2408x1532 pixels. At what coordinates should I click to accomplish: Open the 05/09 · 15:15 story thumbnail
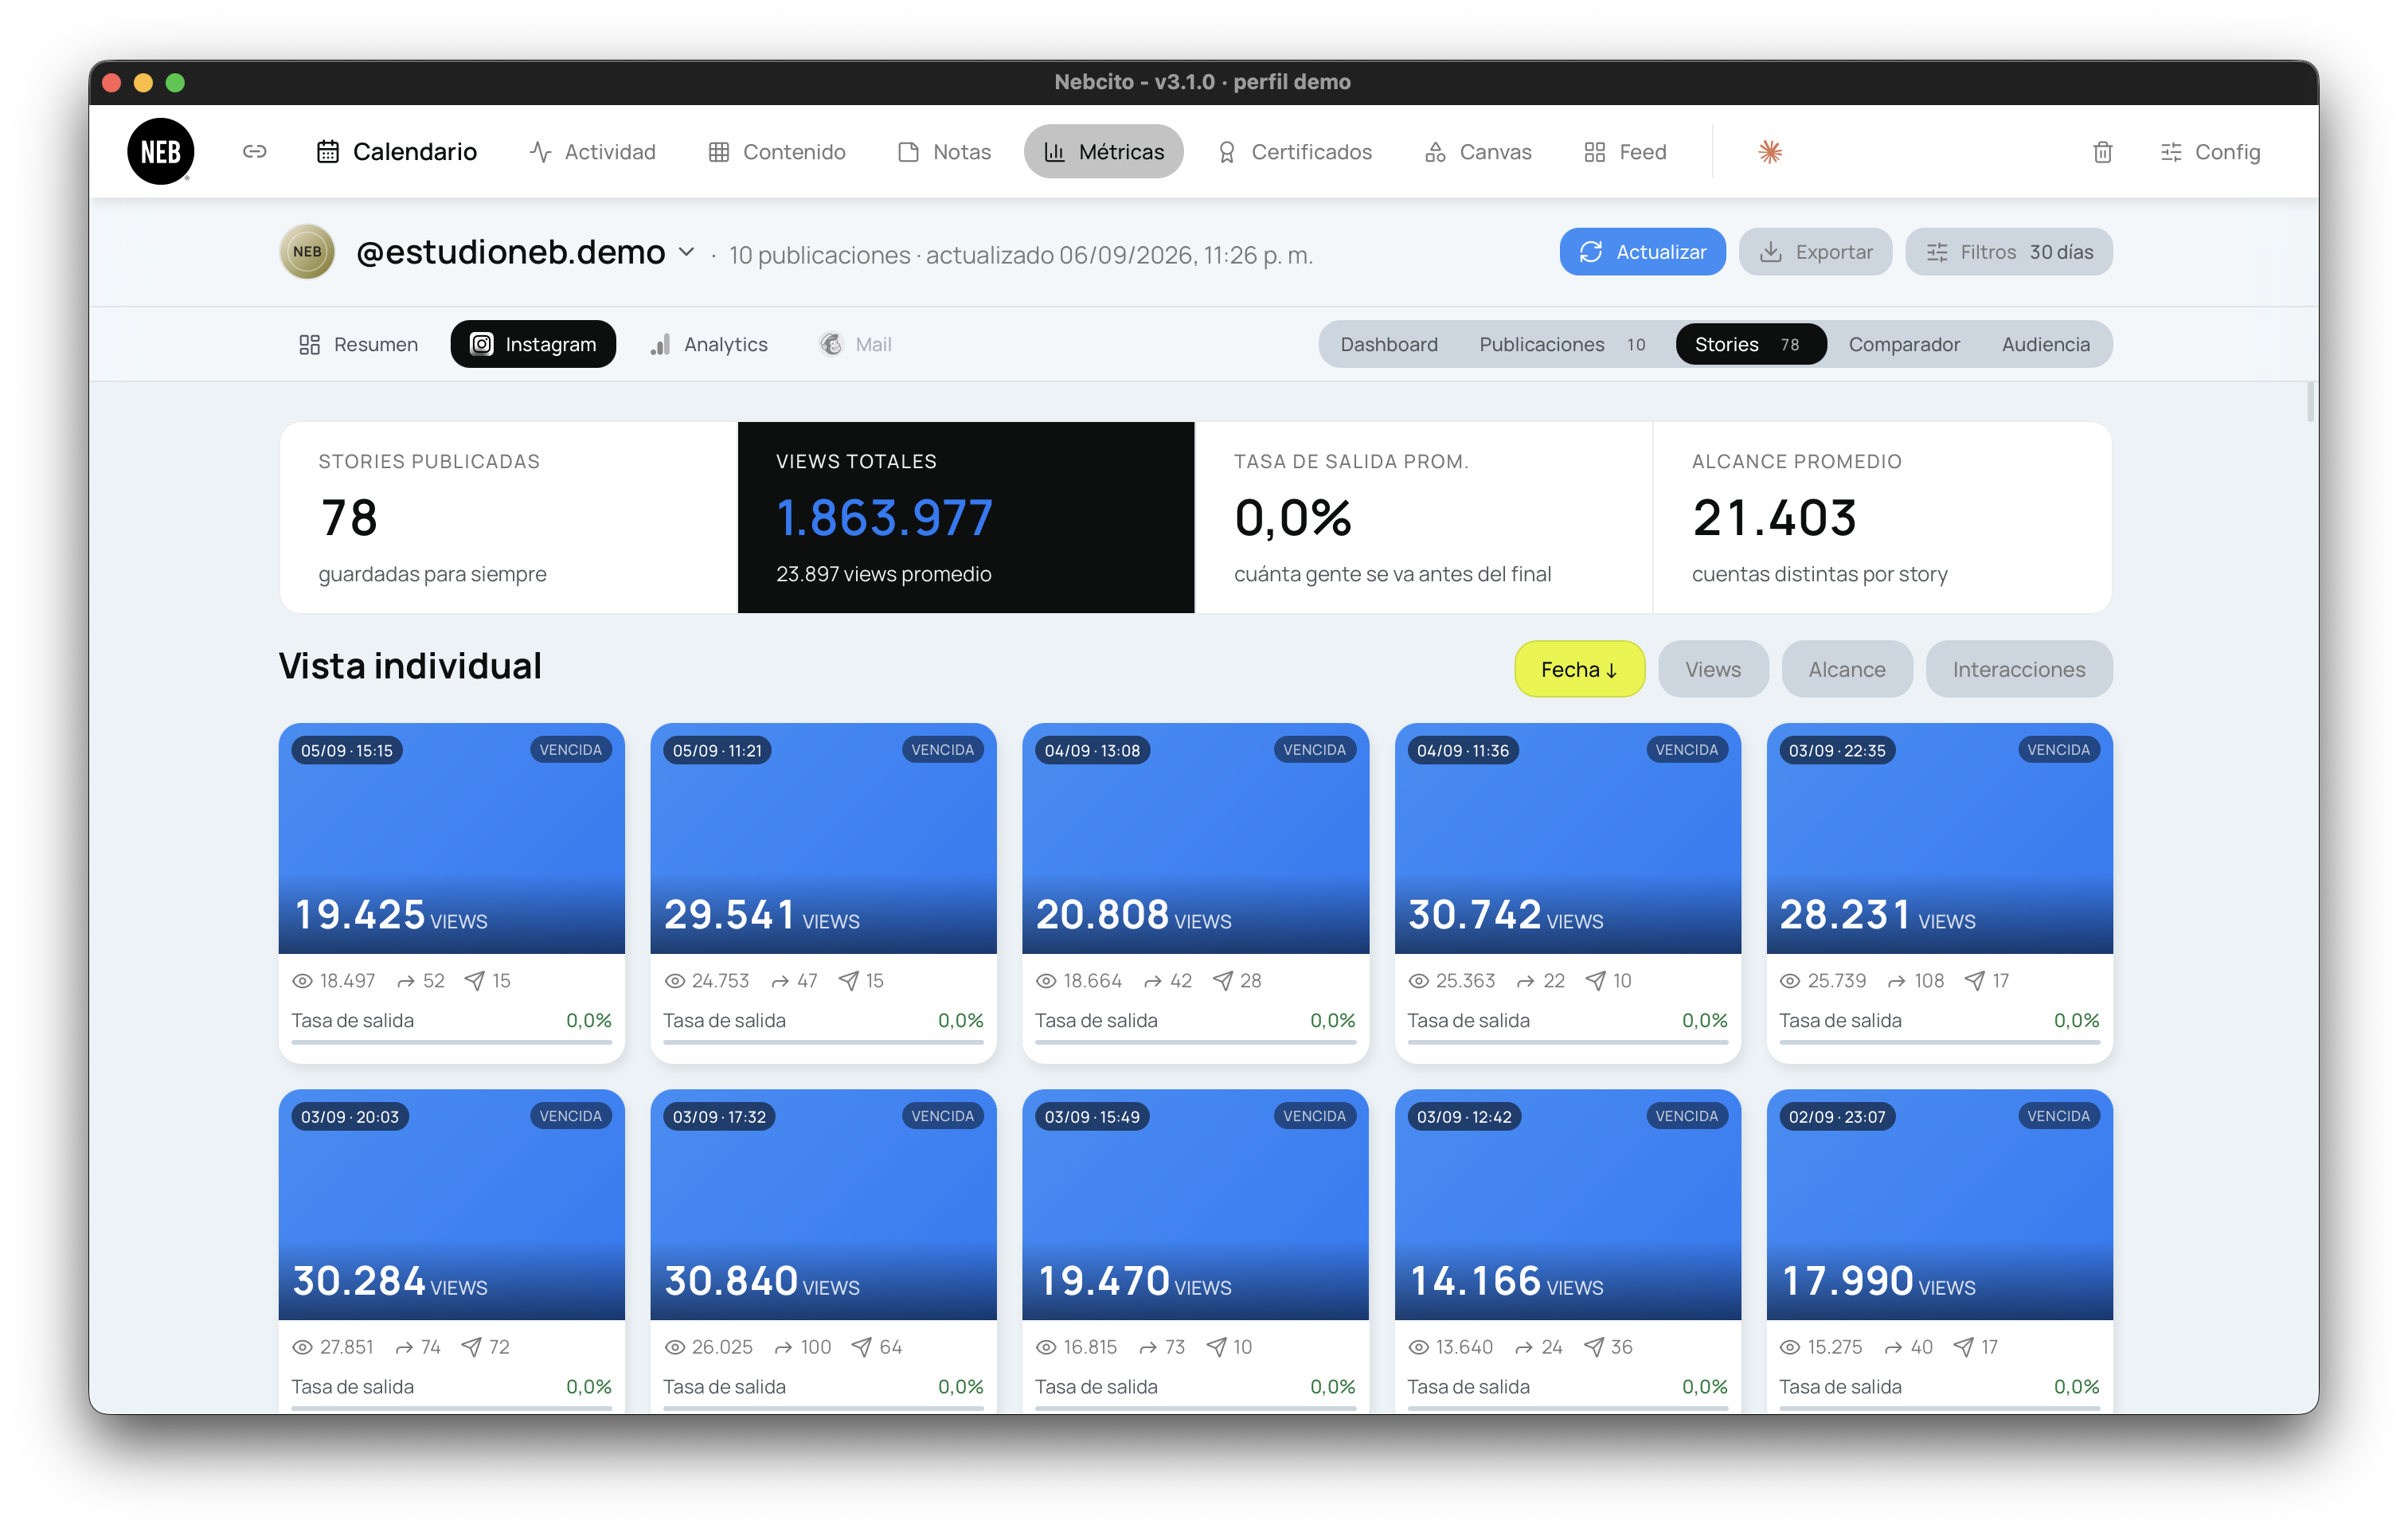point(451,838)
